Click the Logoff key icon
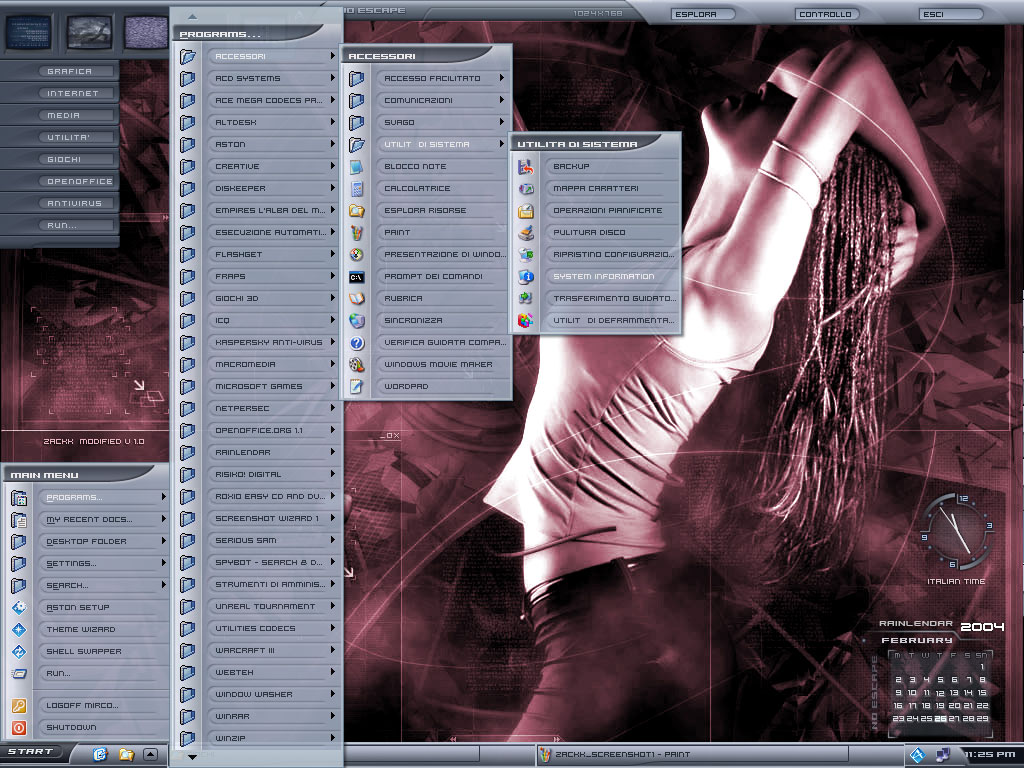Screen dimensions: 1024x768 [x=19, y=706]
